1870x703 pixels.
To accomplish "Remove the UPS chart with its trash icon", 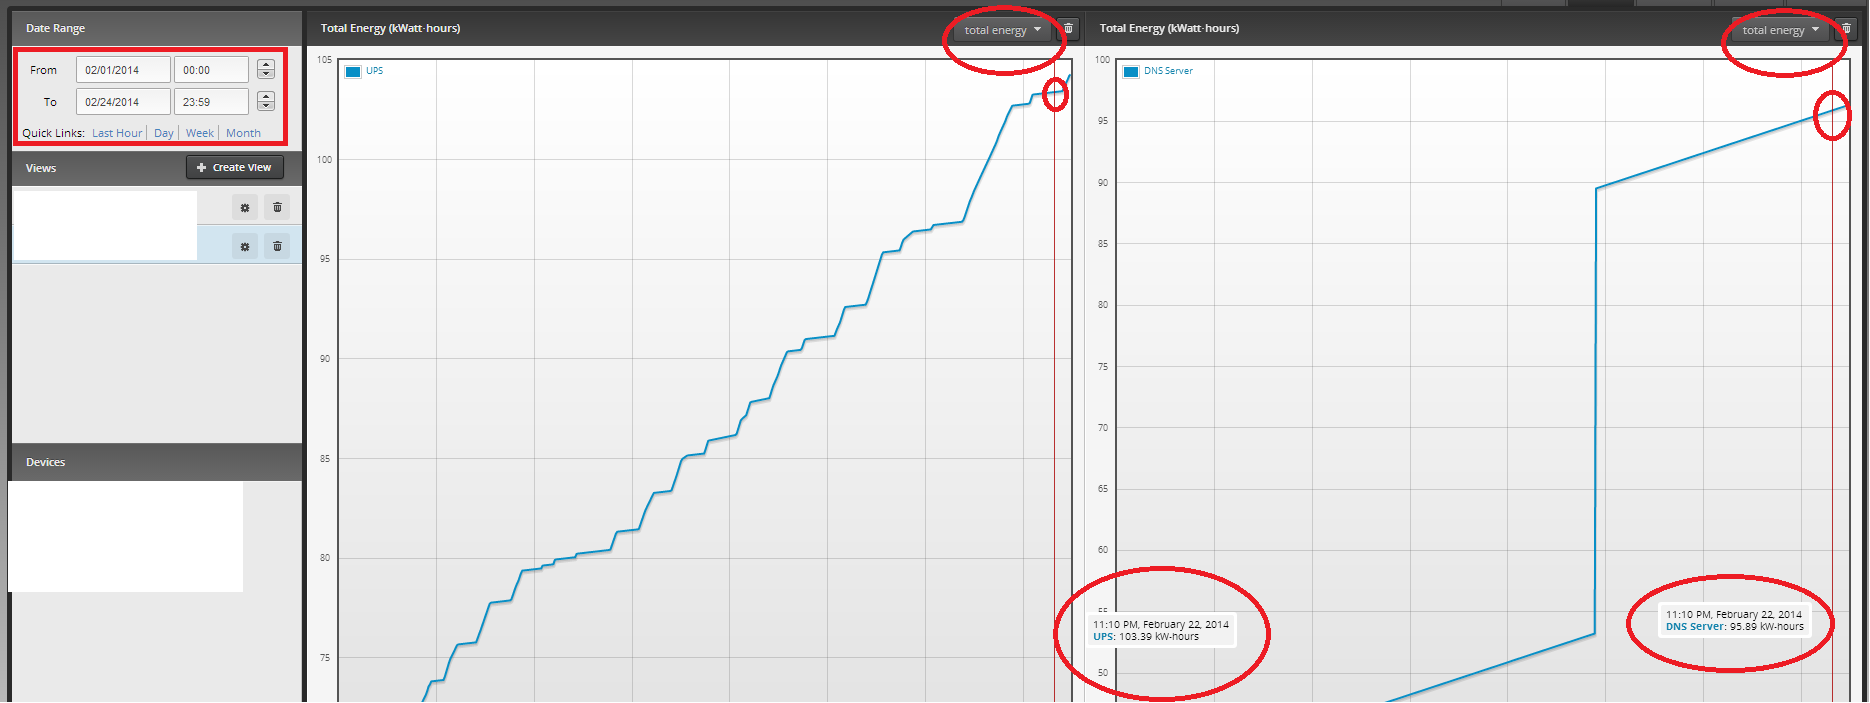I will point(1068,29).
